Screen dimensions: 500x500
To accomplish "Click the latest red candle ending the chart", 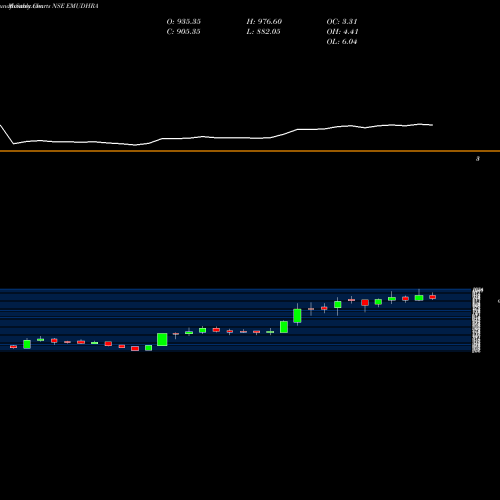I will tap(433, 297).
